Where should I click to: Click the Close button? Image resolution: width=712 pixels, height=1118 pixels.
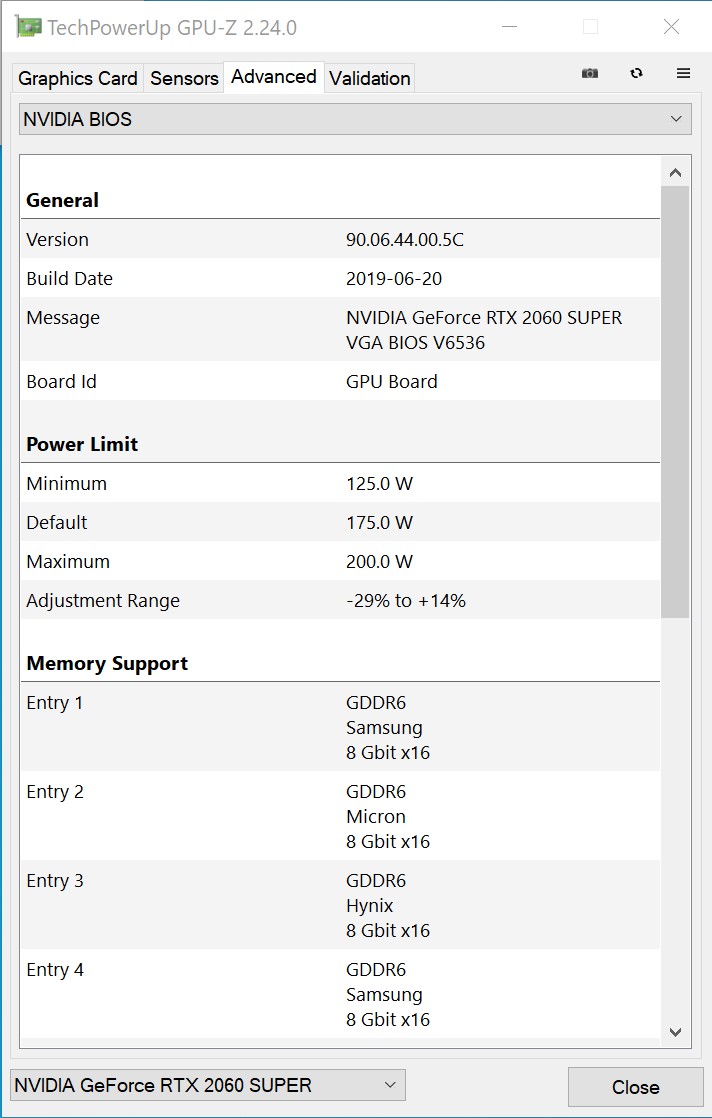[x=635, y=1087]
